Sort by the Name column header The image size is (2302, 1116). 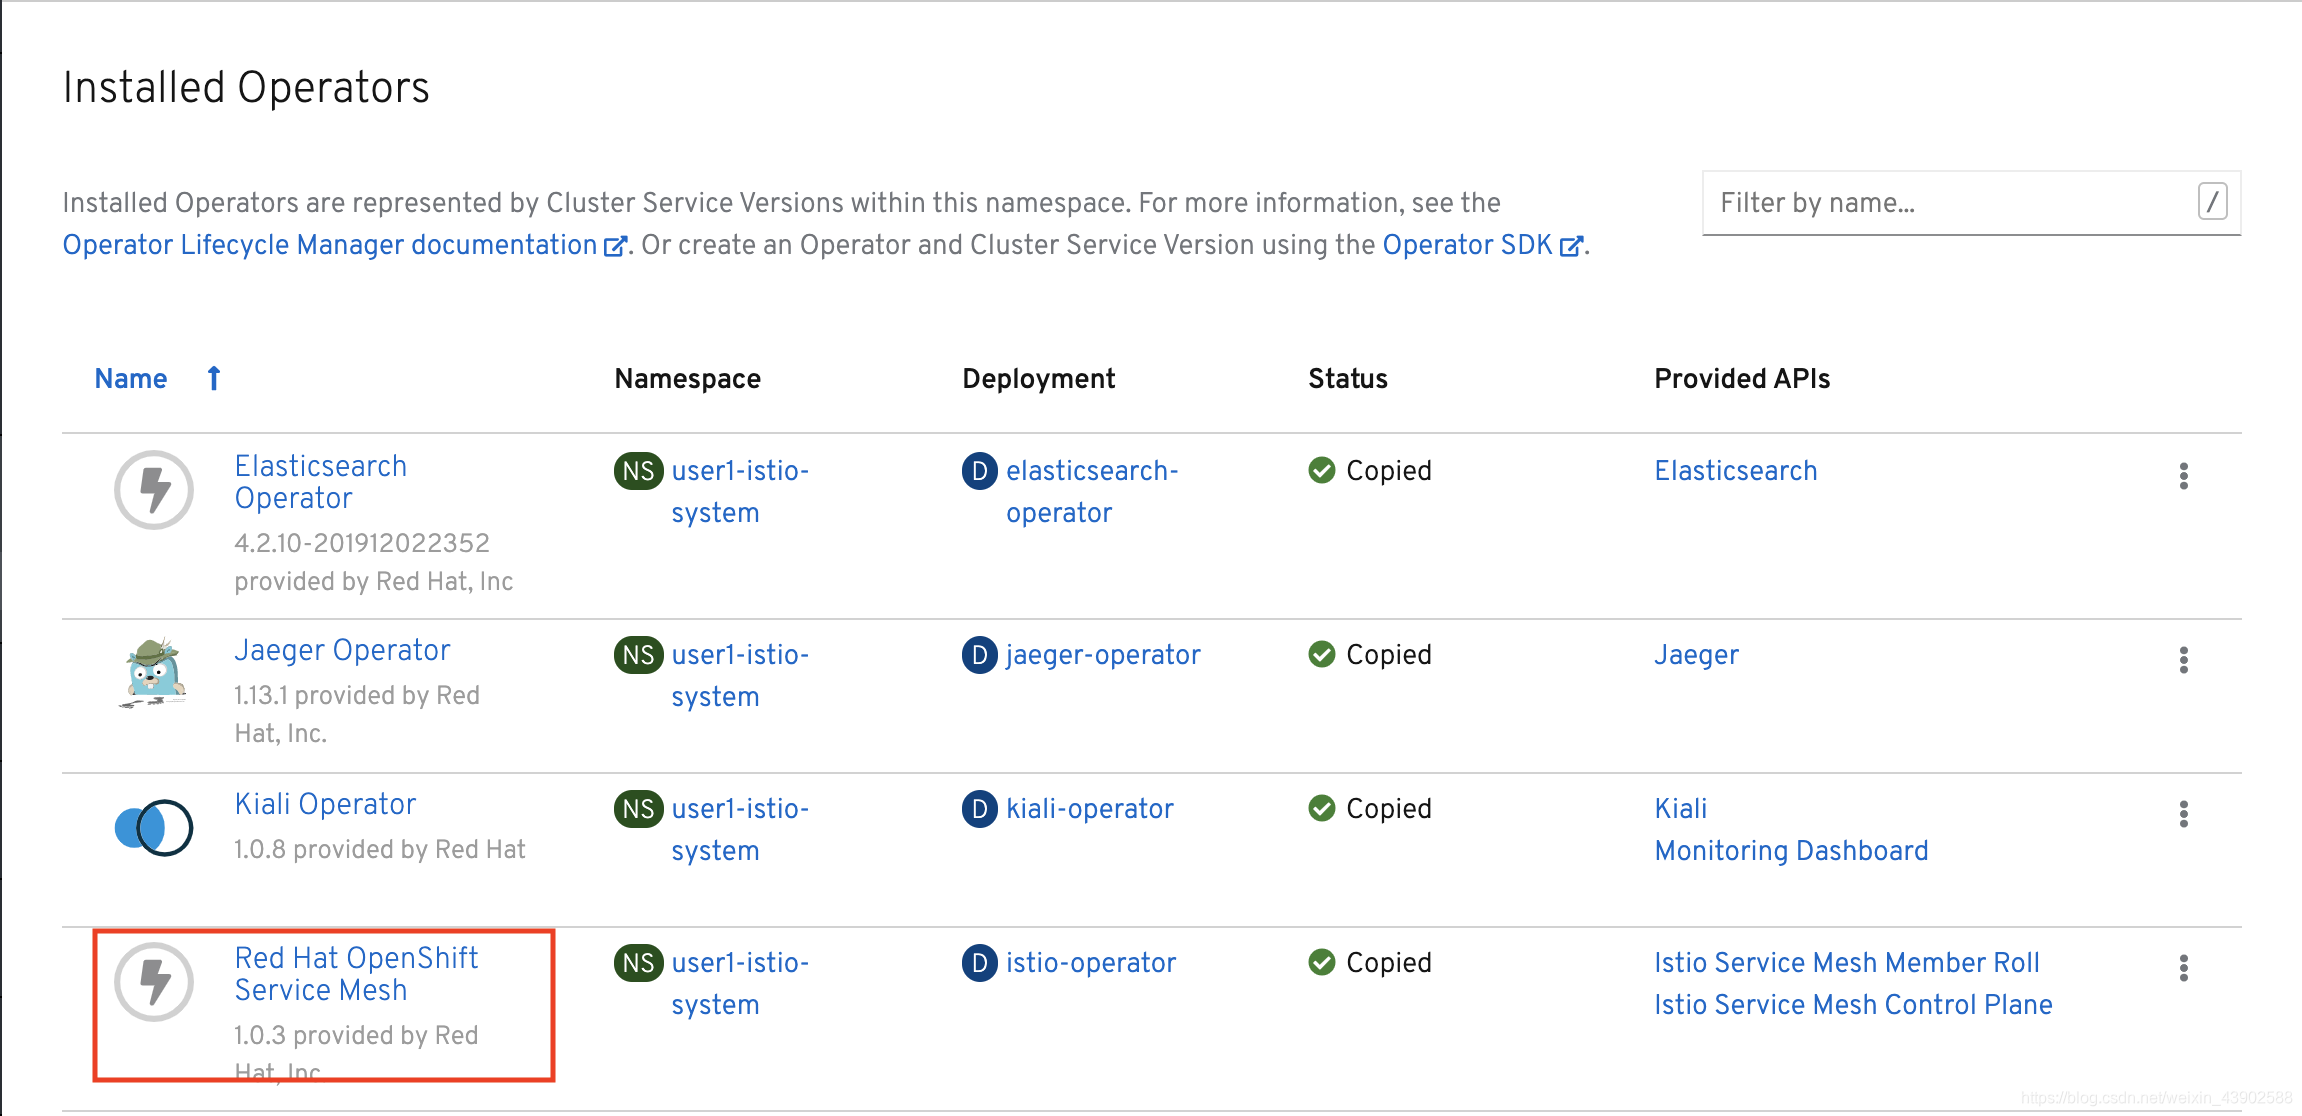tap(131, 379)
